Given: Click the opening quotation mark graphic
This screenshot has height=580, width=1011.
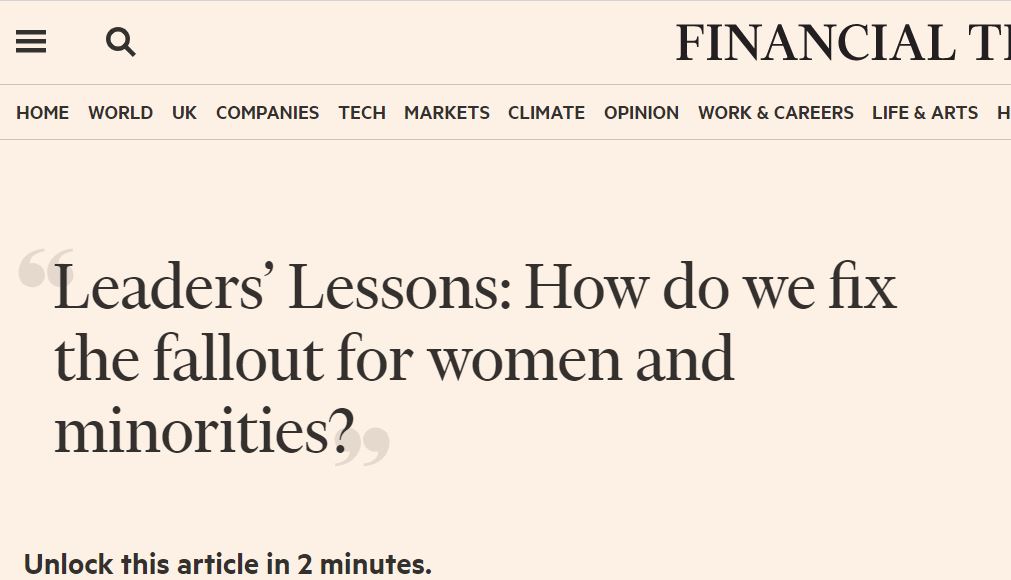Looking at the screenshot, I should pos(45,267).
